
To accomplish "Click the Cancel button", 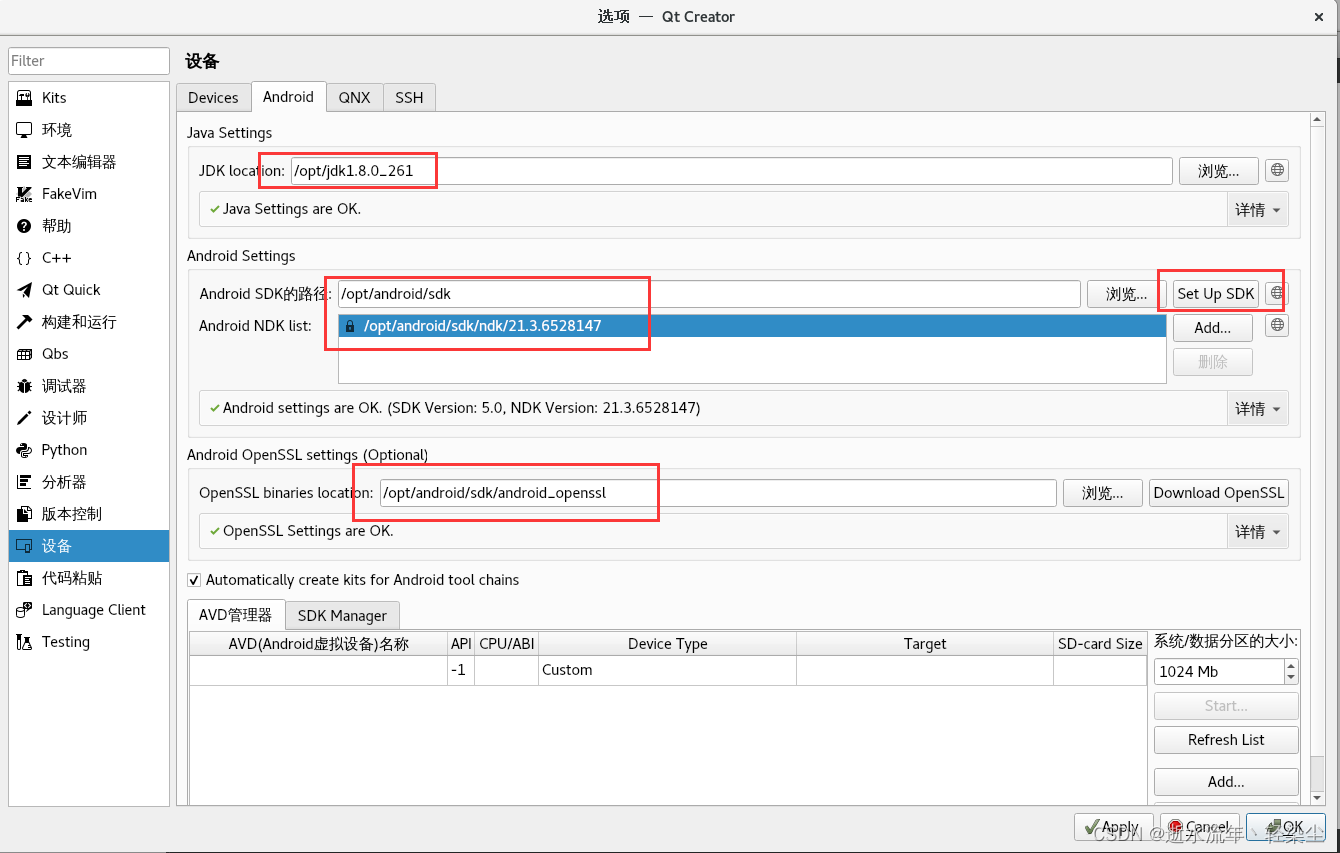I will (1199, 827).
